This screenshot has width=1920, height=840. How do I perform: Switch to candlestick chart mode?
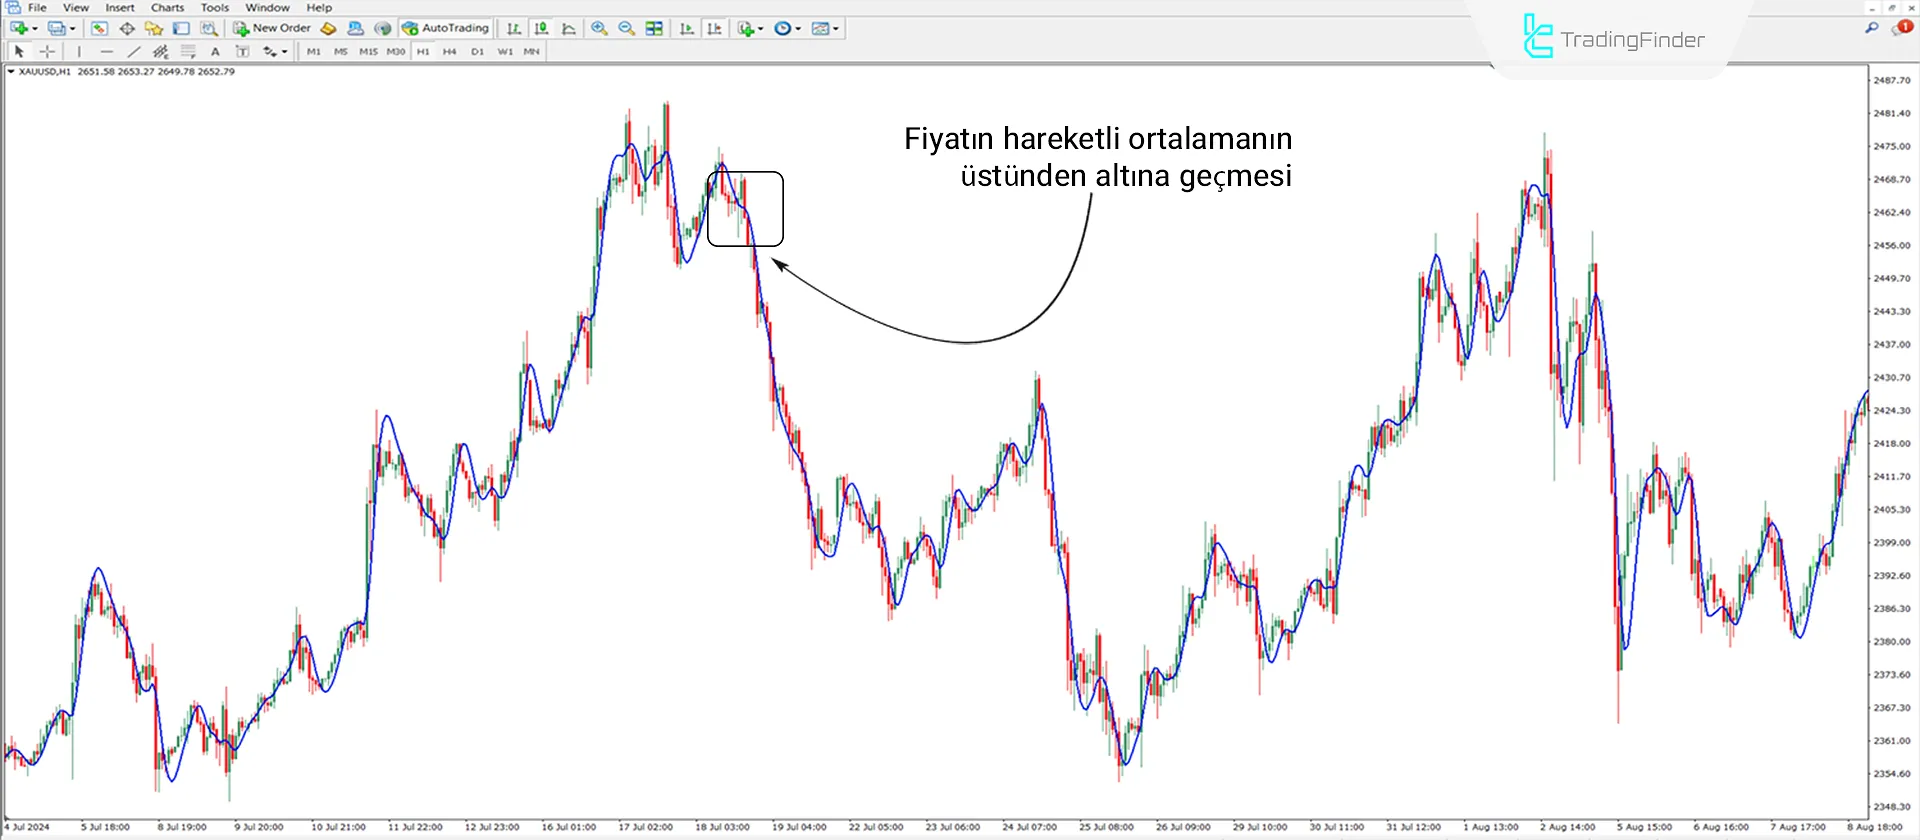point(541,28)
